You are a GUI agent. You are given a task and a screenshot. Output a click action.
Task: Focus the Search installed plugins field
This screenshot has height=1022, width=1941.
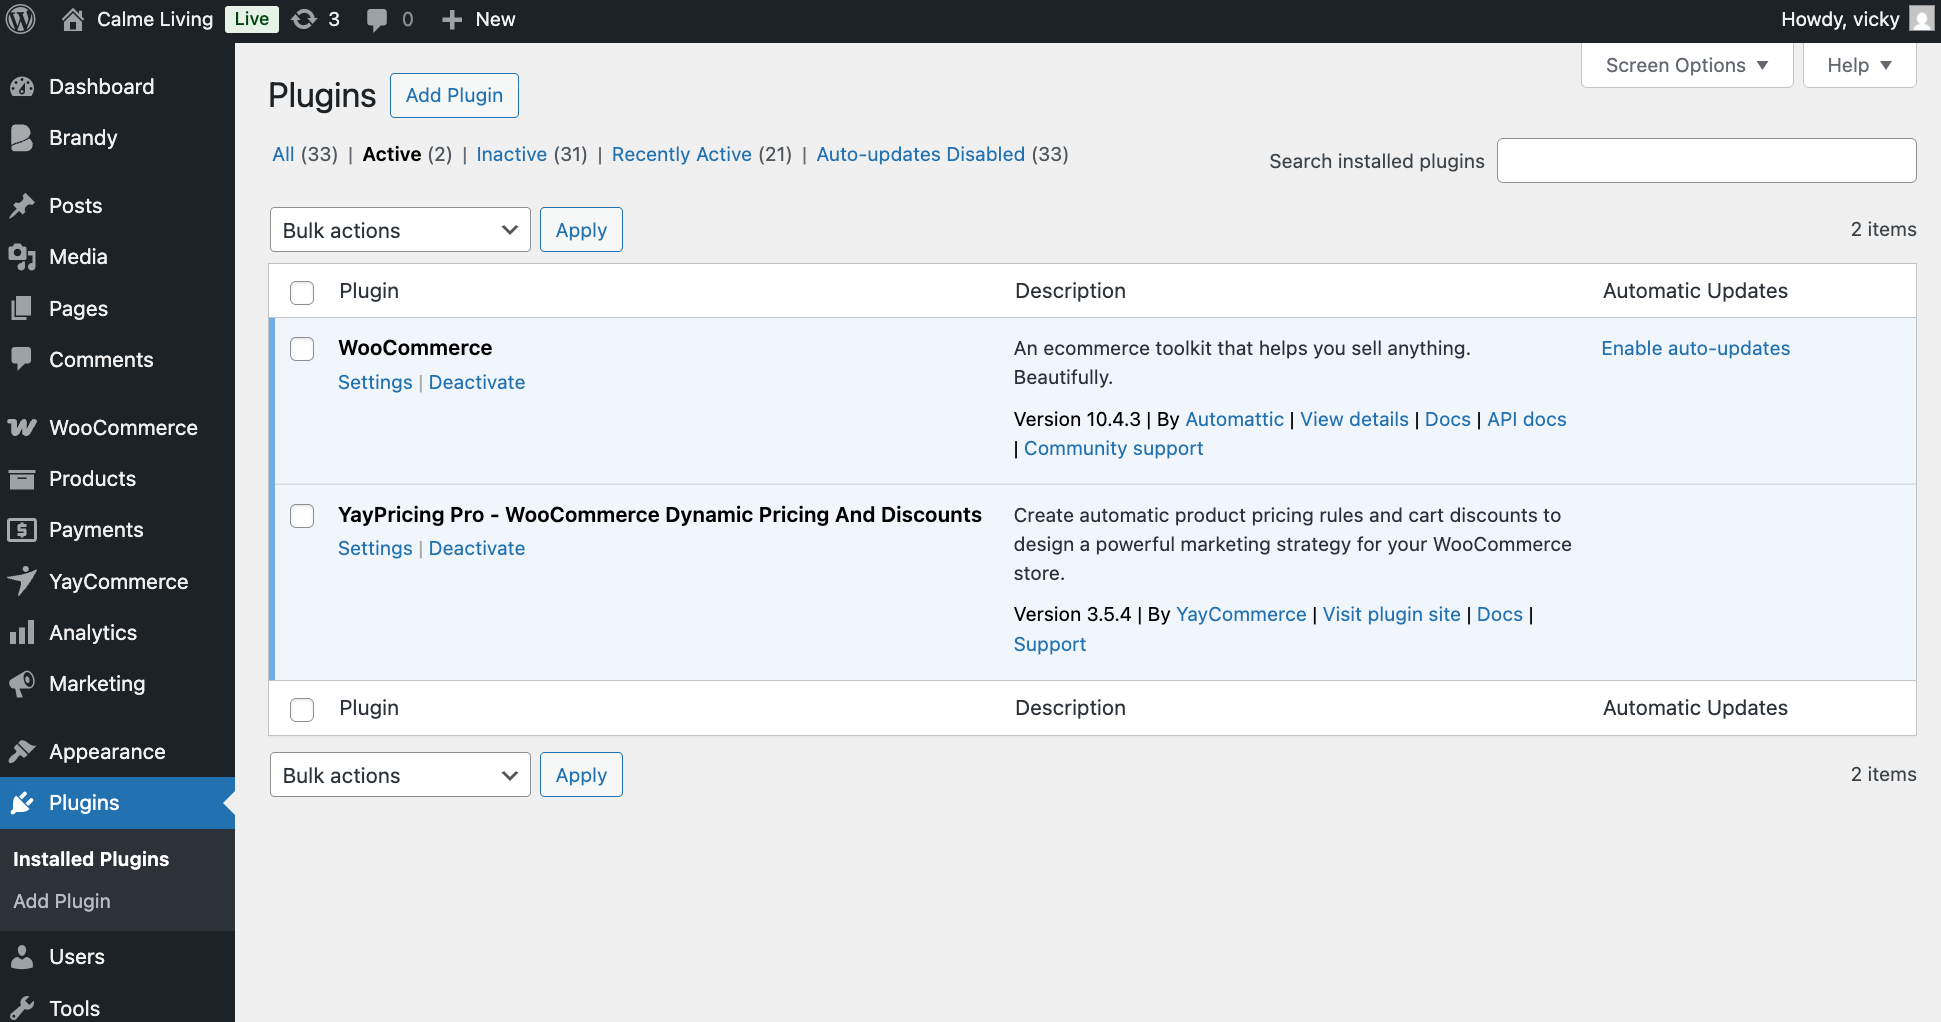(x=1706, y=161)
